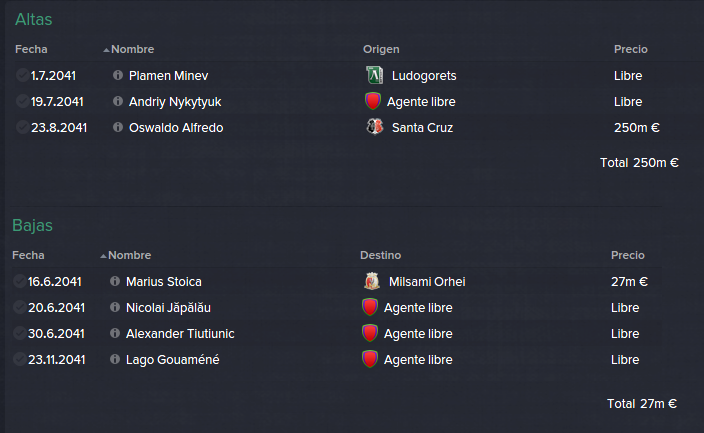This screenshot has height=433, width=704.
Task: Click the red shield next to Andriy Nykytyuk
Action: point(373,101)
